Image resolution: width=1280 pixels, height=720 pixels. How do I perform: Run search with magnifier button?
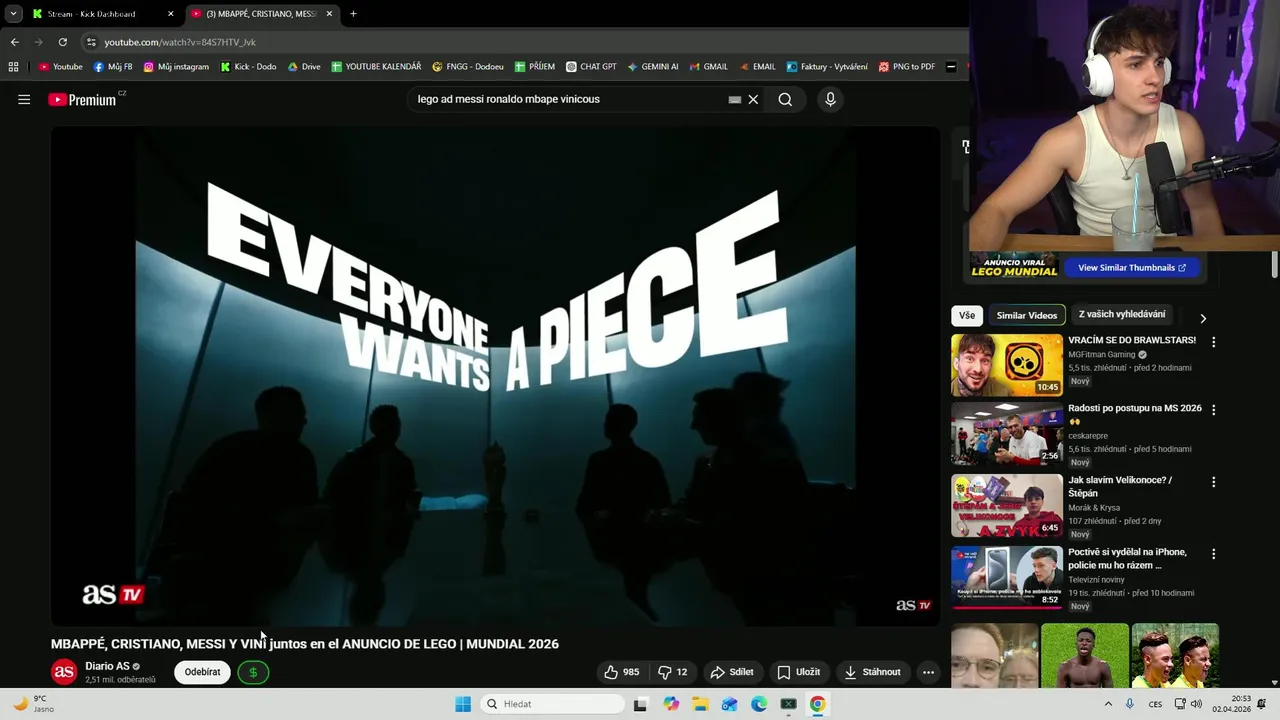(x=785, y=99)
